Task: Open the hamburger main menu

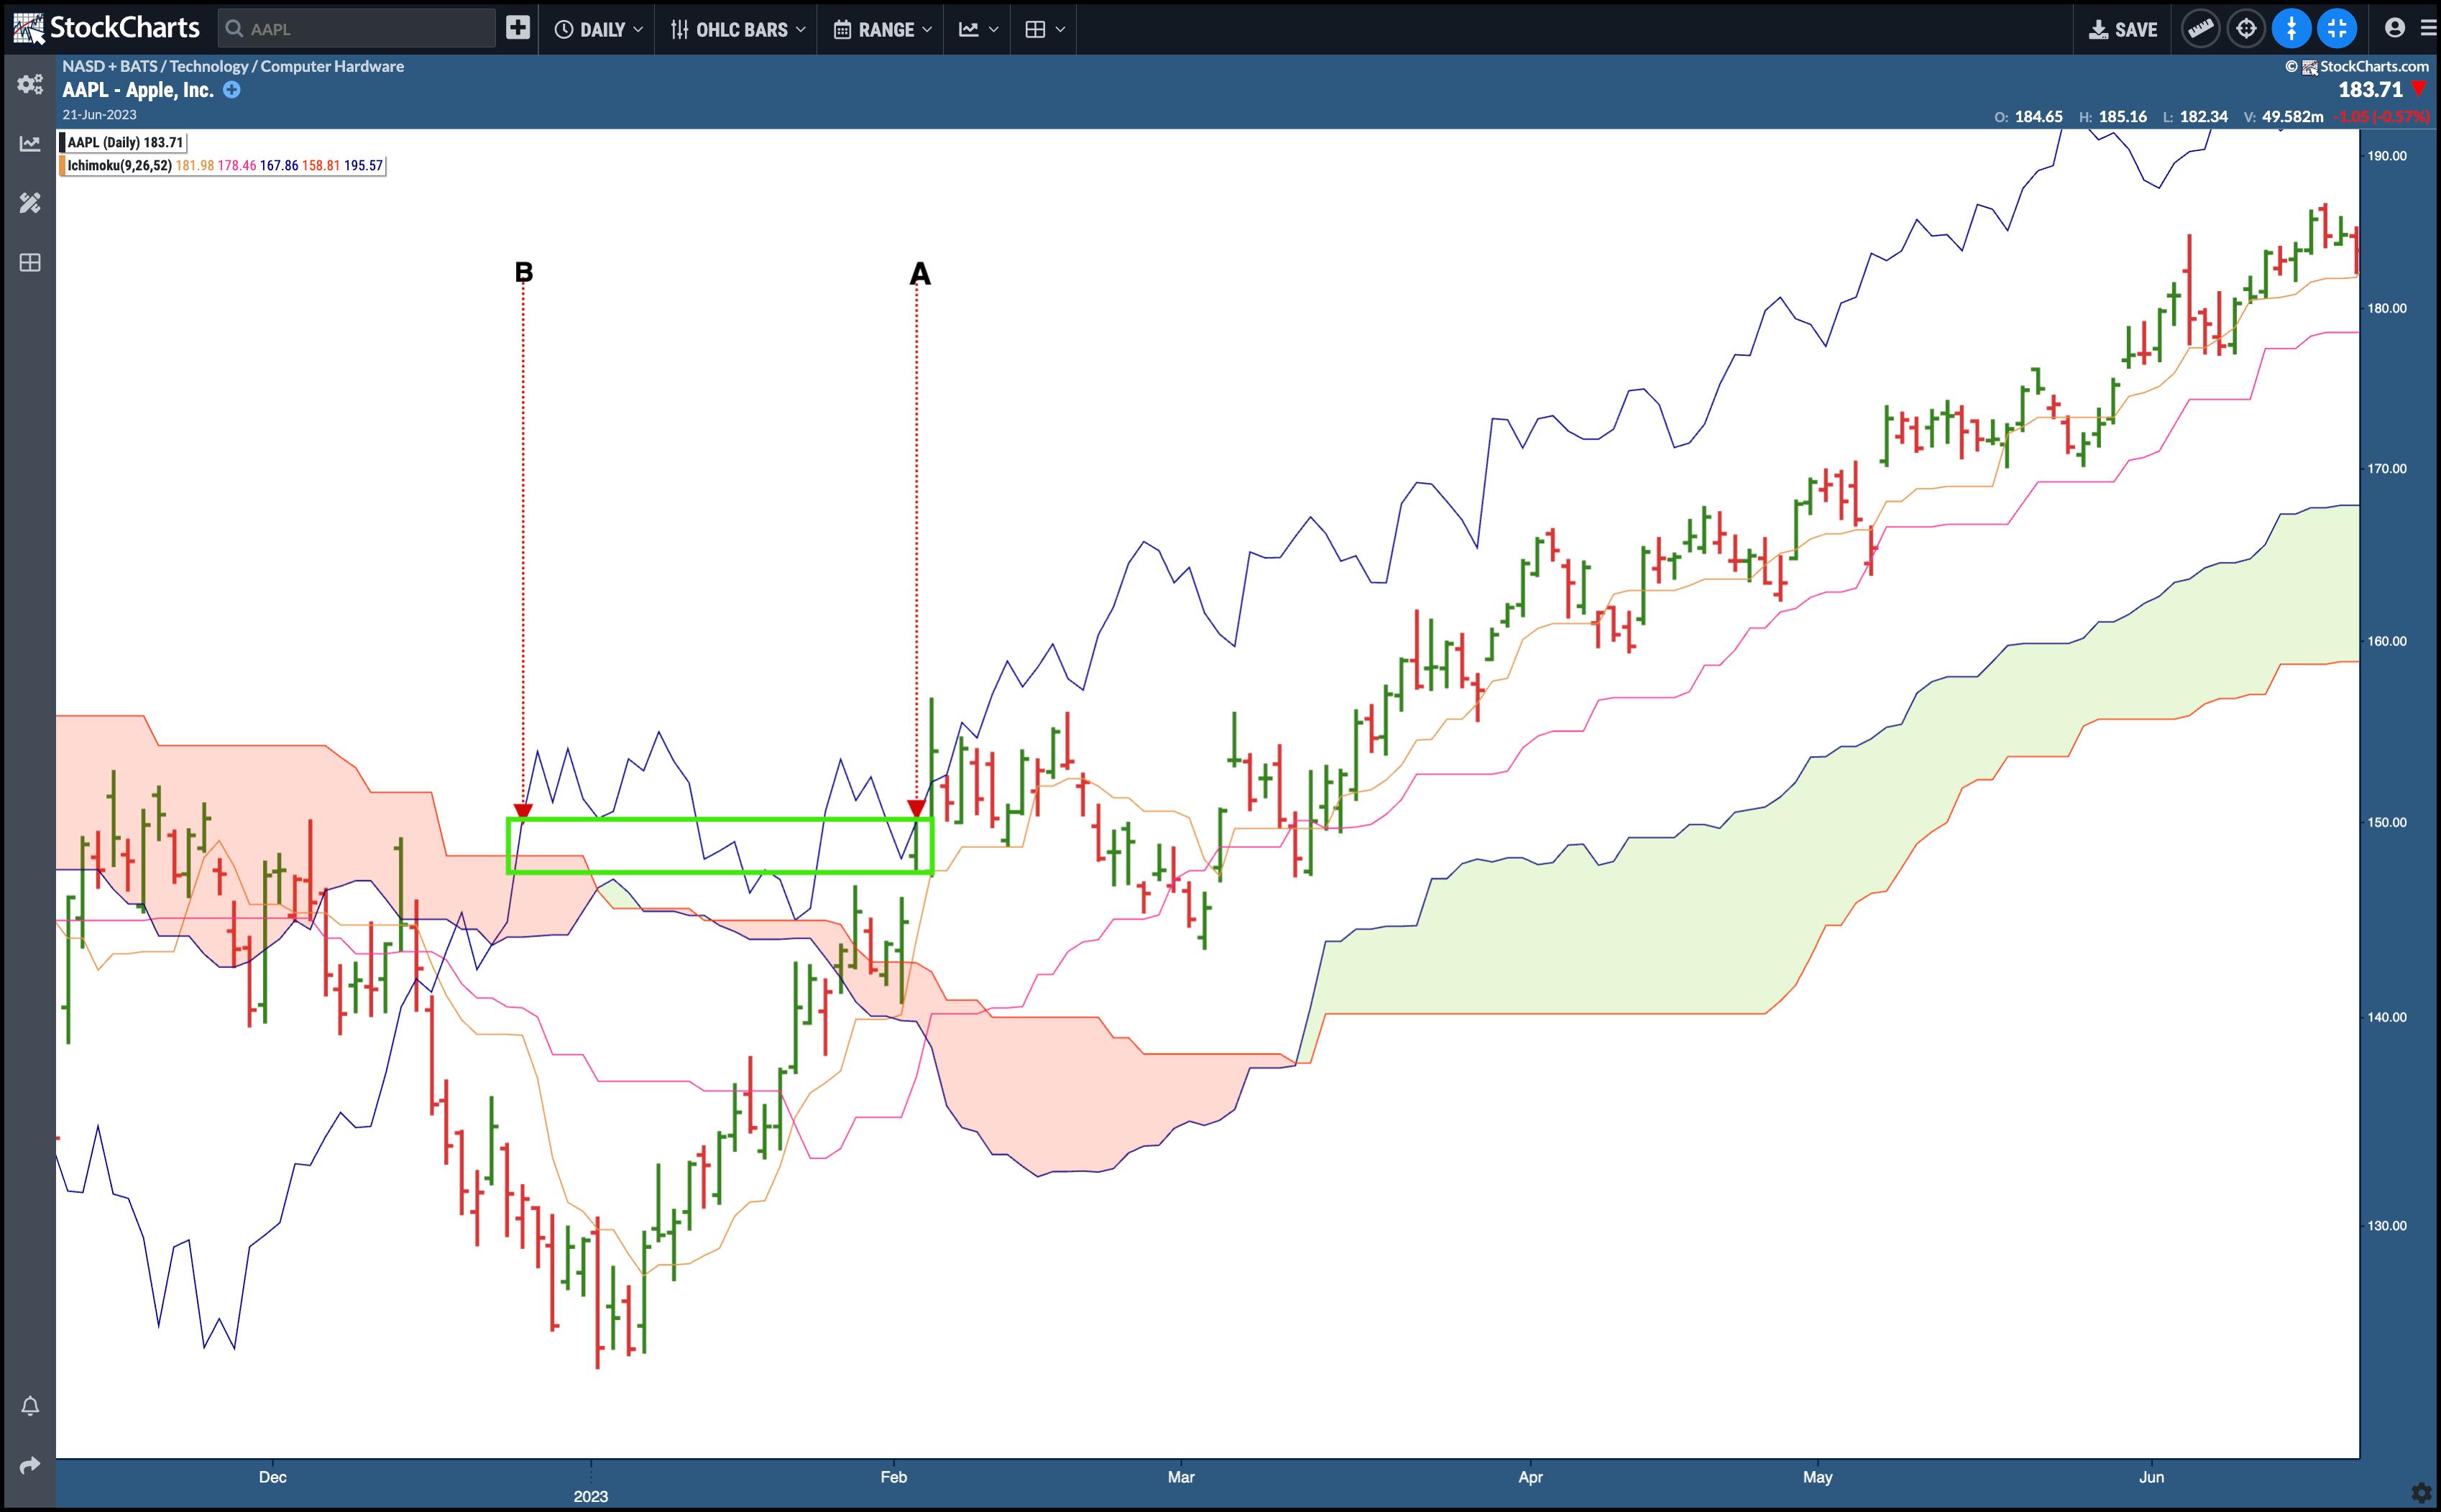Action: tap(2428, 28)
